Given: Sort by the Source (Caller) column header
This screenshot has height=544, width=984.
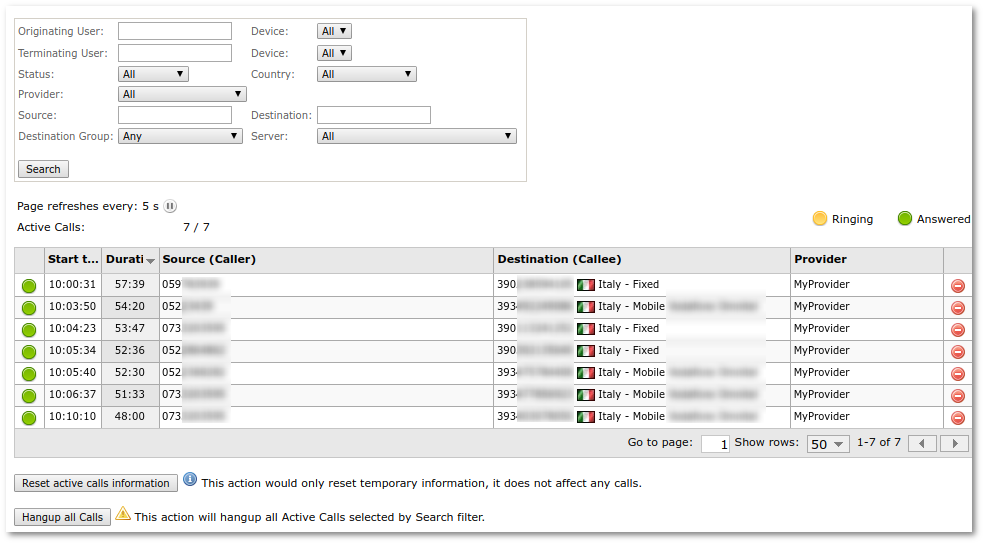Looking at the screenshot, I should 209,259.
